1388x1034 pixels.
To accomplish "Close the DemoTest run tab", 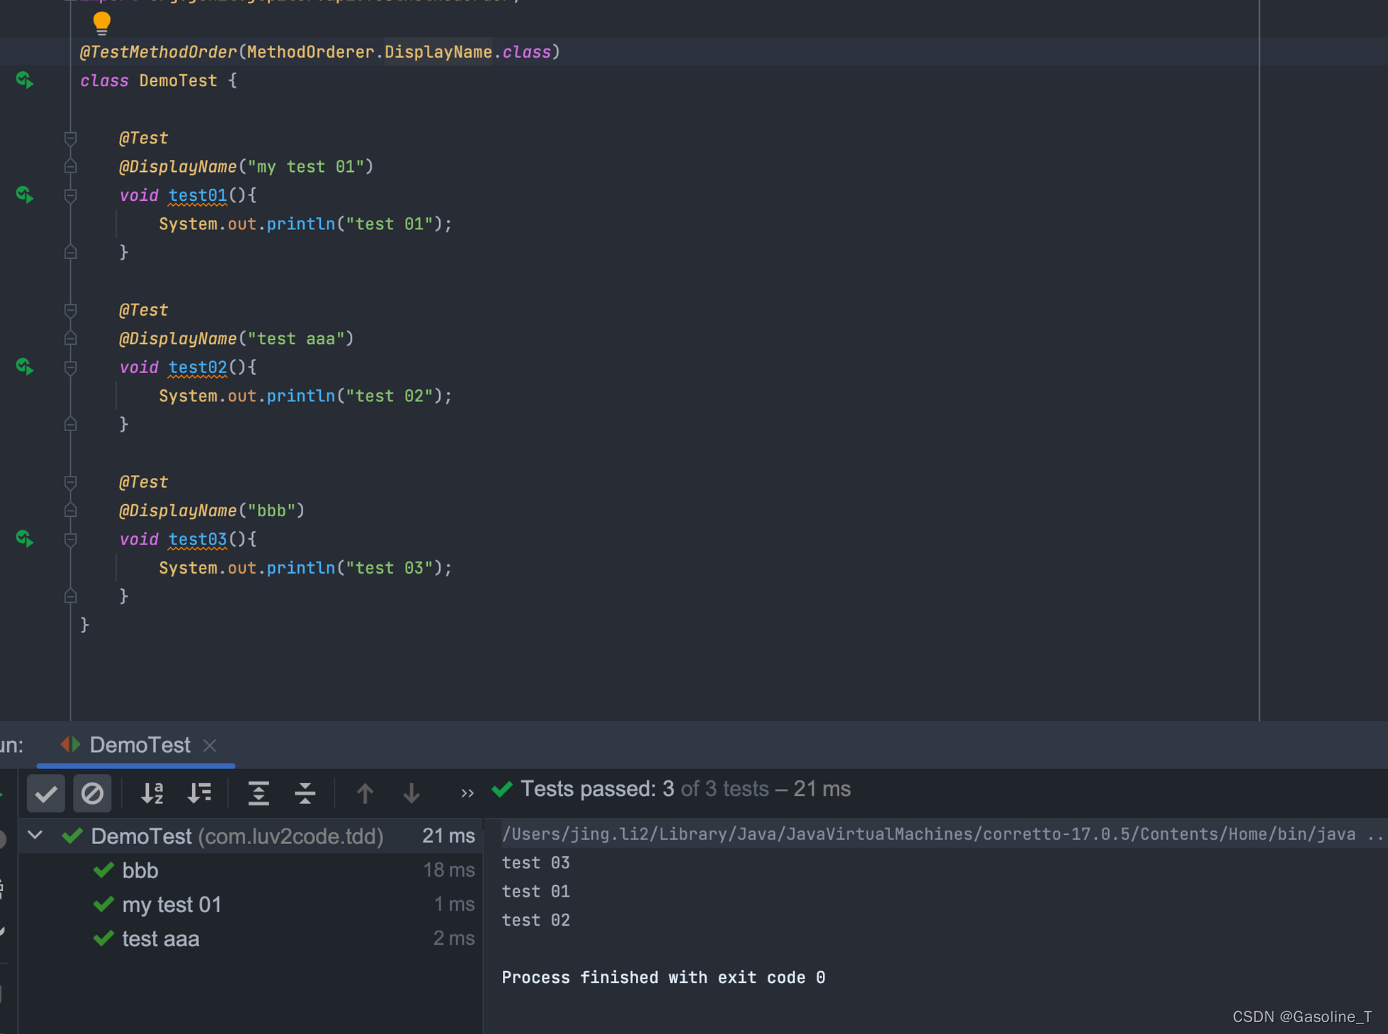I will 209,745.
